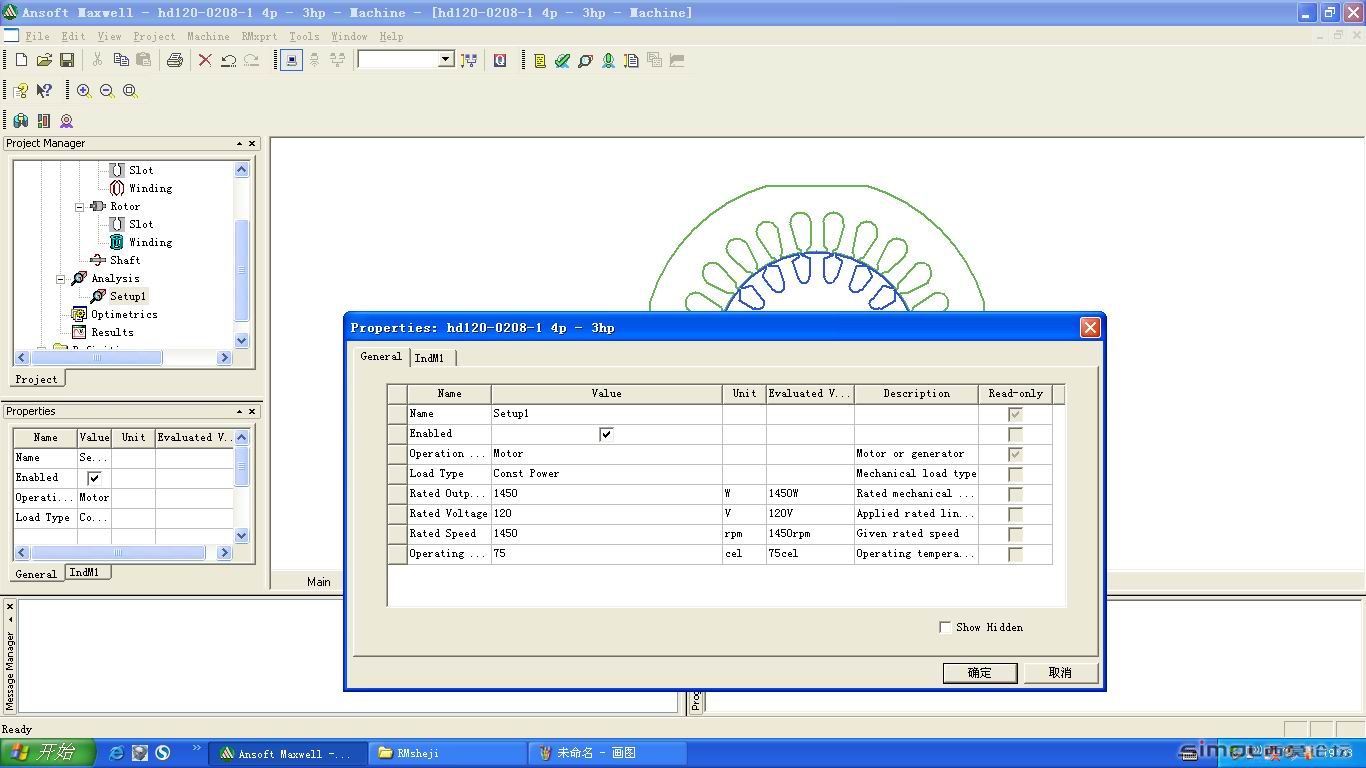Click the 取消 (Cancel) button
This screenshot has width=1366, height=768.
click(1060, 673)
